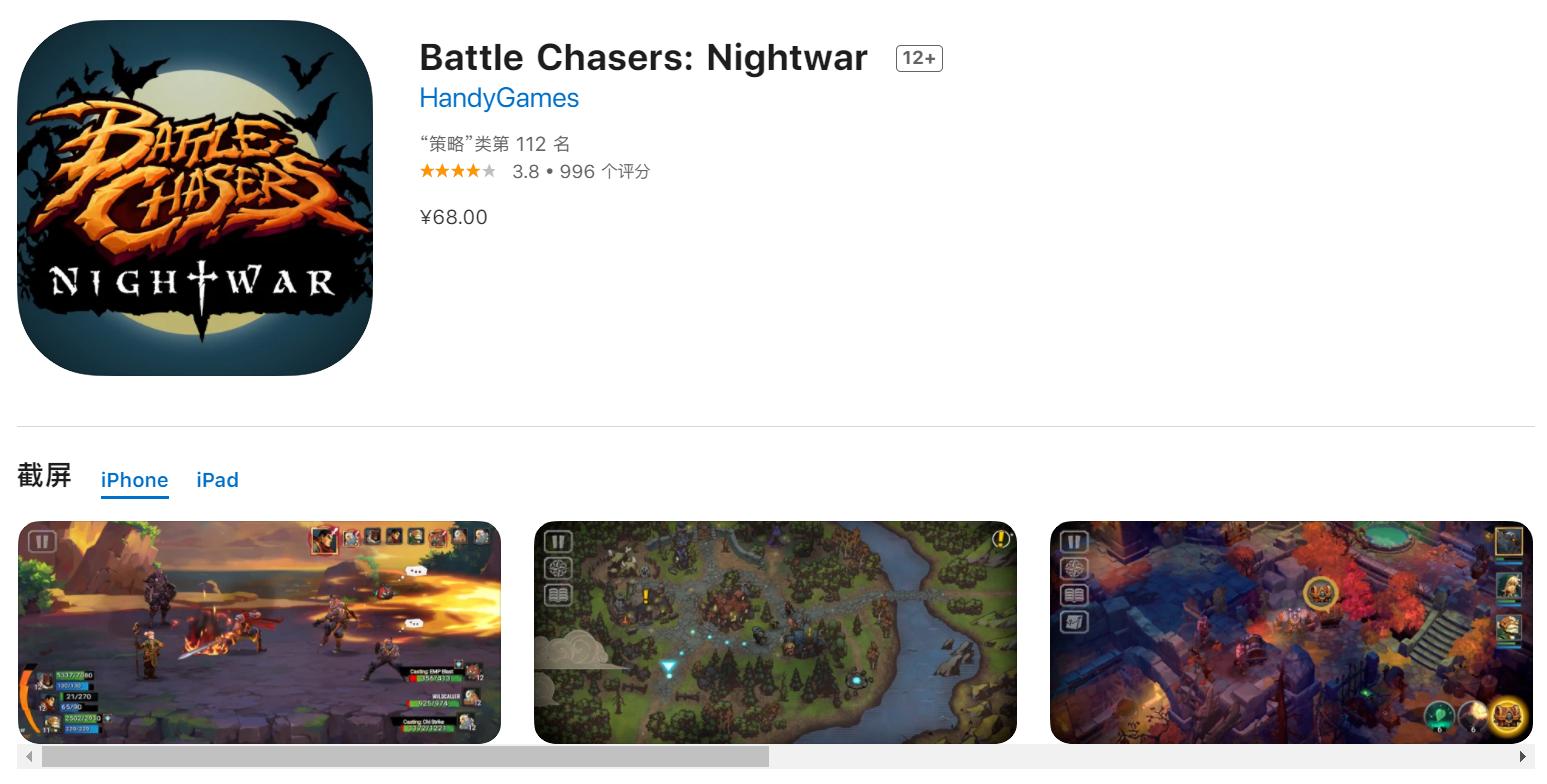The height and width of the screenshot is (784, 1547).
Task: Click the 12+ age rating badge
Action: [919, 59]
